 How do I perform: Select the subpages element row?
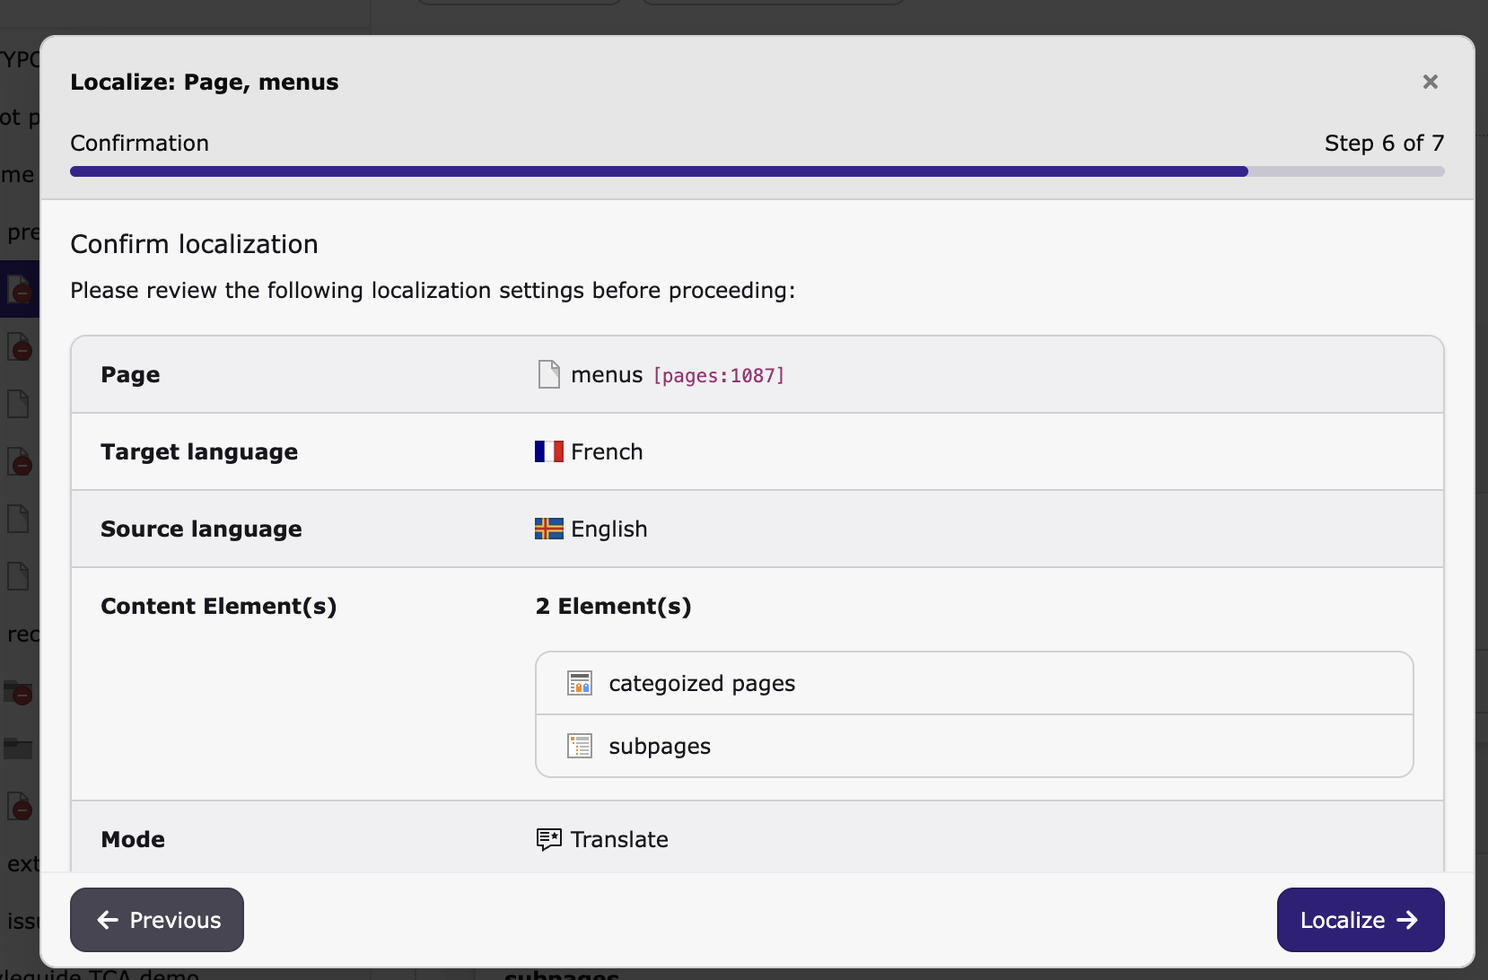click(x=974, y=747)
